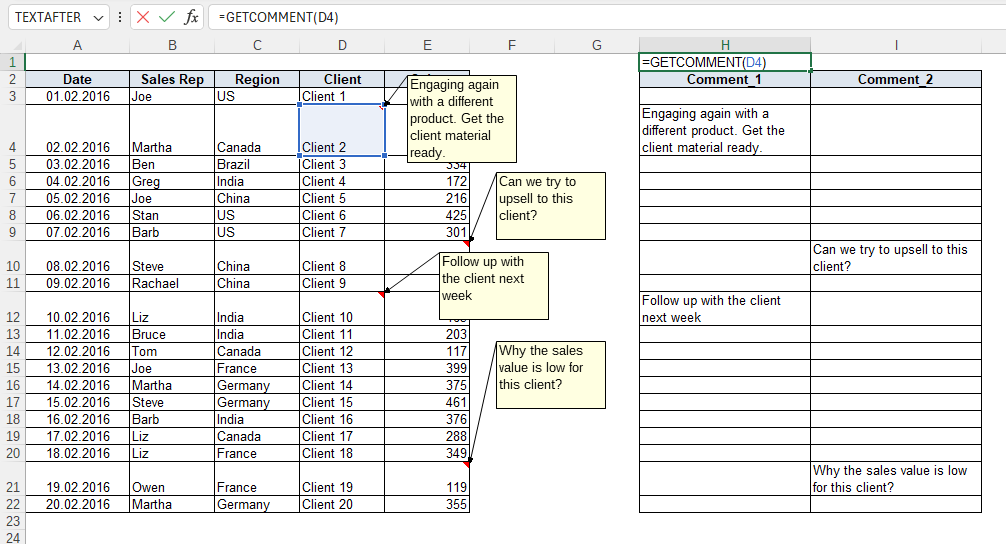Image resolution: width=1006 pixels, height=544 pixels.
Task: Click the red comment indicator beside value 301
Action: coord(466,243)
